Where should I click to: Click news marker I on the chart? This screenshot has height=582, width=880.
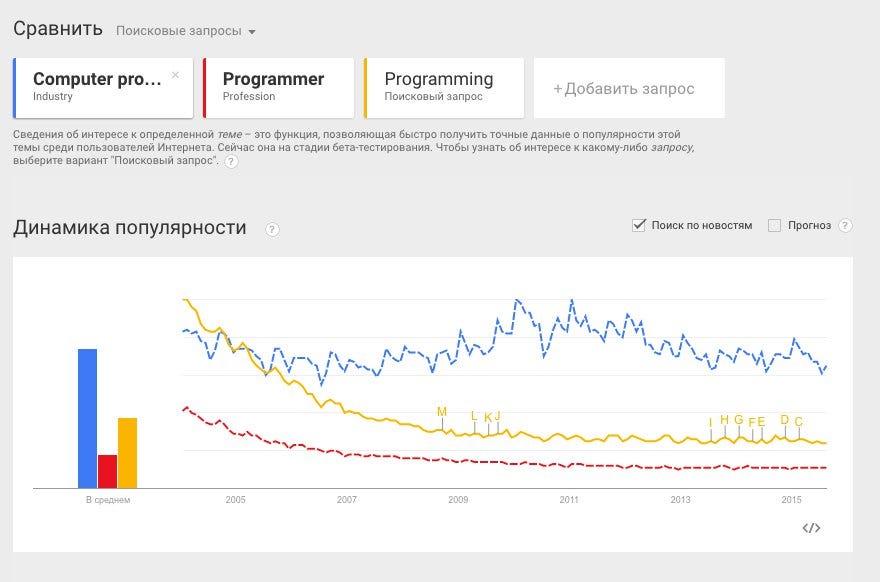coord(711,422)
